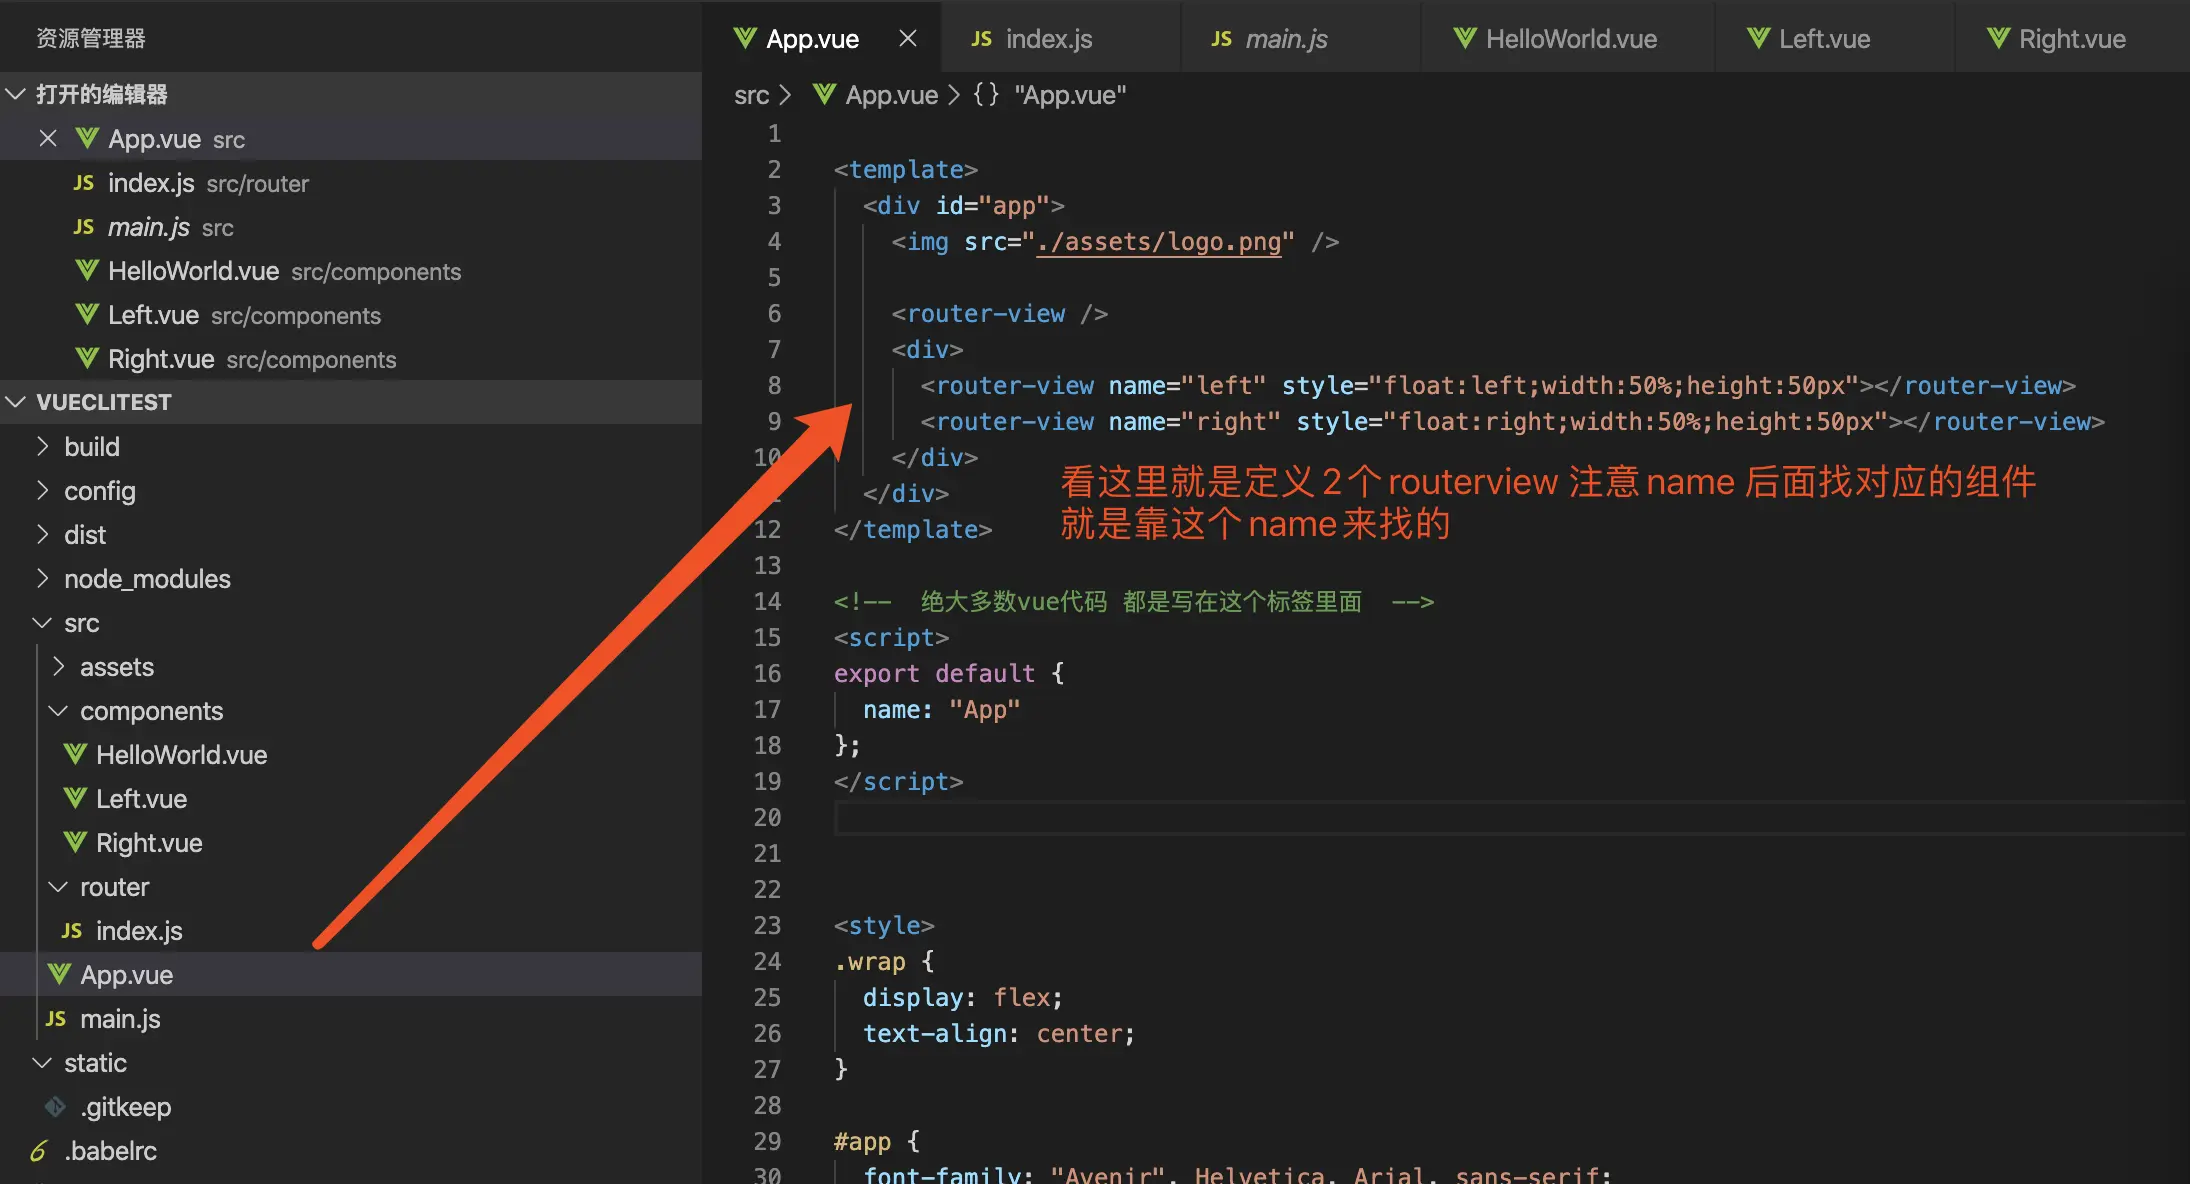Image resolution: width=2190 pixels, height=1184 pixels.
Task: Open Right.vue in the components folder
Action: [x=149, y=843]
